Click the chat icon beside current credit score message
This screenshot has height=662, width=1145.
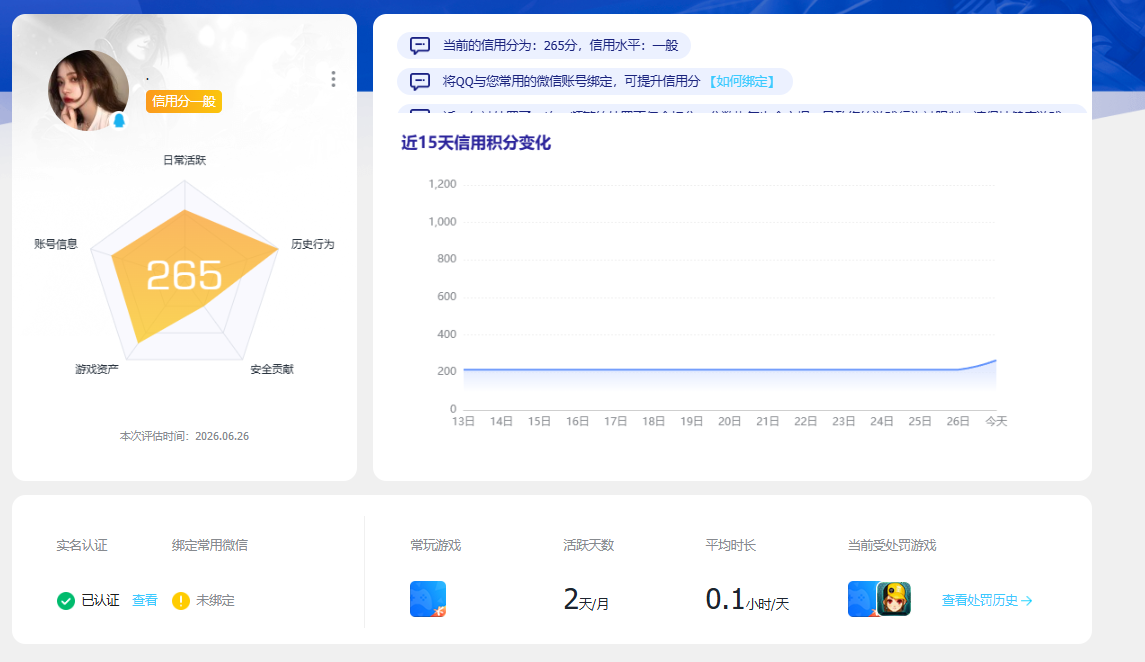[x=420, y=46]
